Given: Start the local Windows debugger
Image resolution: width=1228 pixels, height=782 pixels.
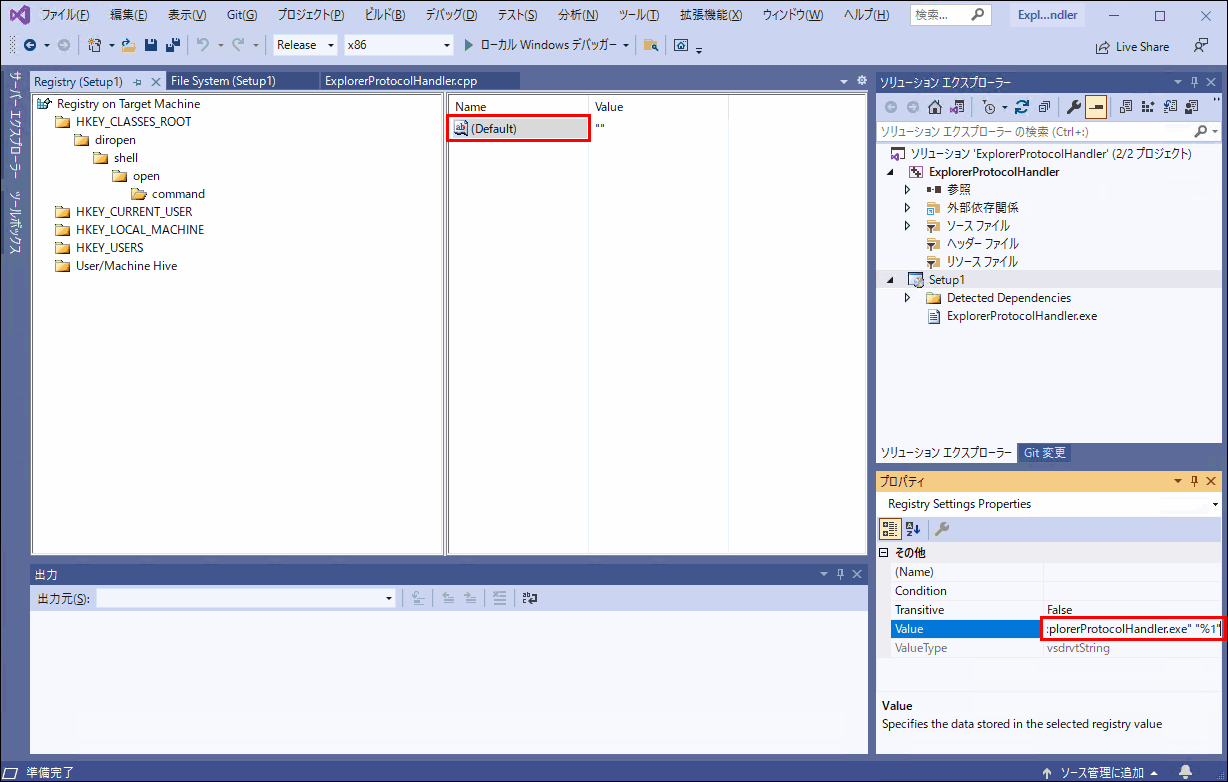Looking at the screenshot, I should coord(547,45).
